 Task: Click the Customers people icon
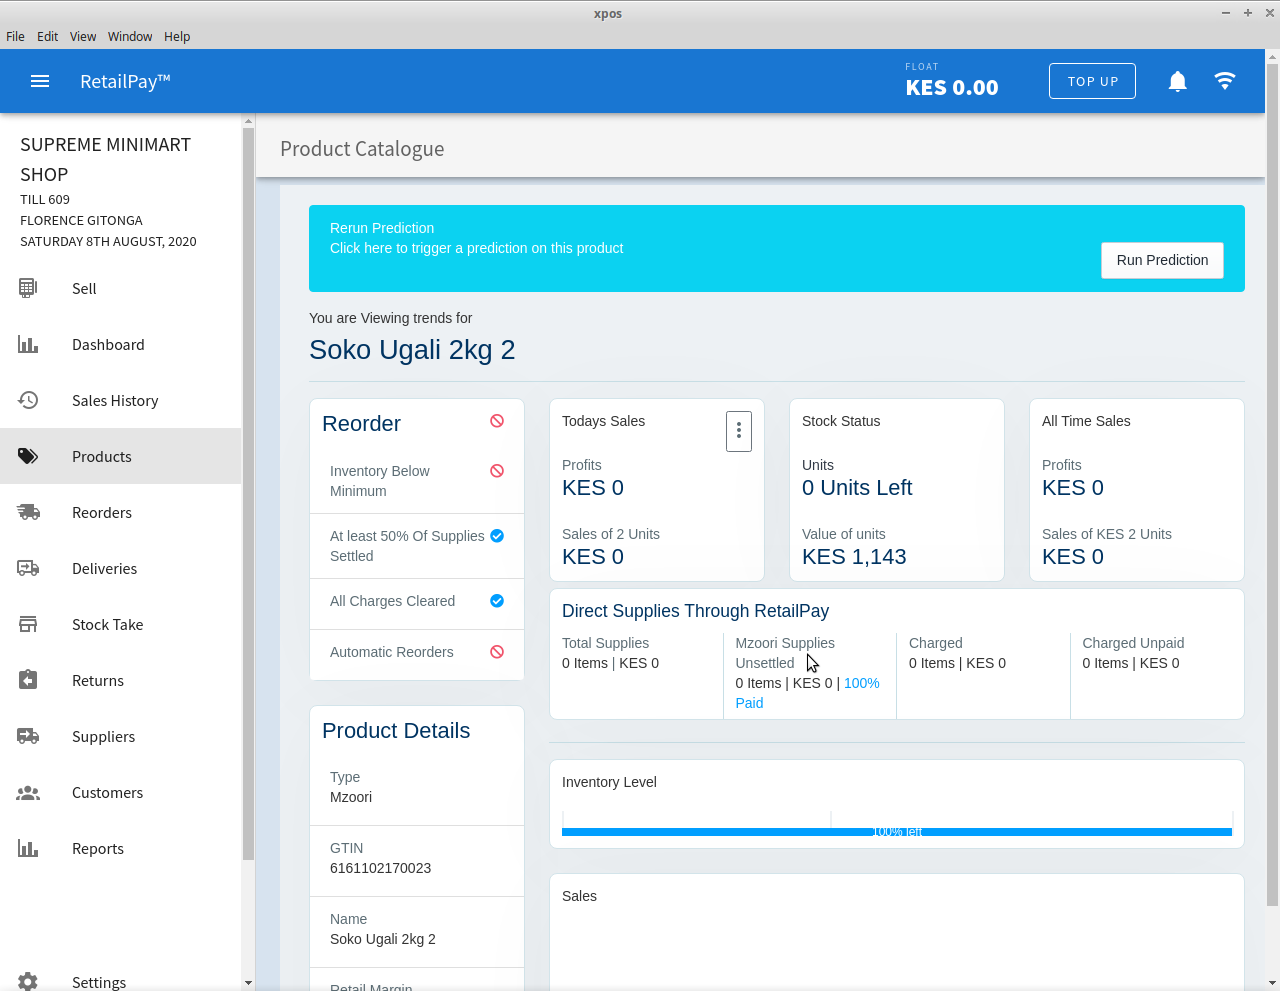28,792
